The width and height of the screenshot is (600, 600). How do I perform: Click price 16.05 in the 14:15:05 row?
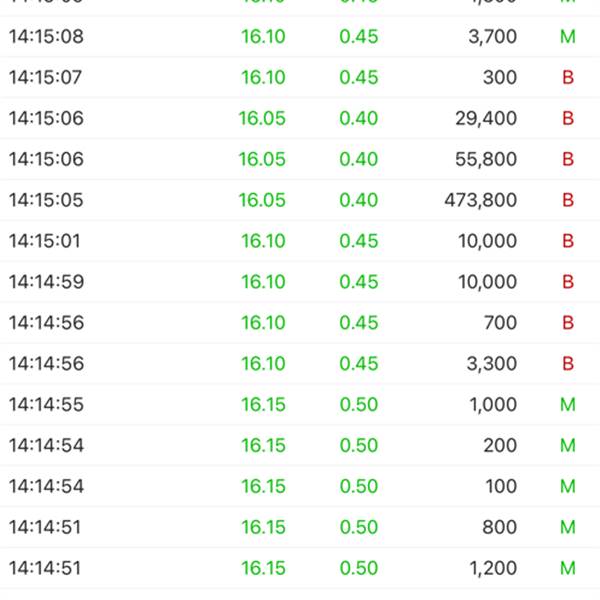pyautogui.click(x=262, y=201)
